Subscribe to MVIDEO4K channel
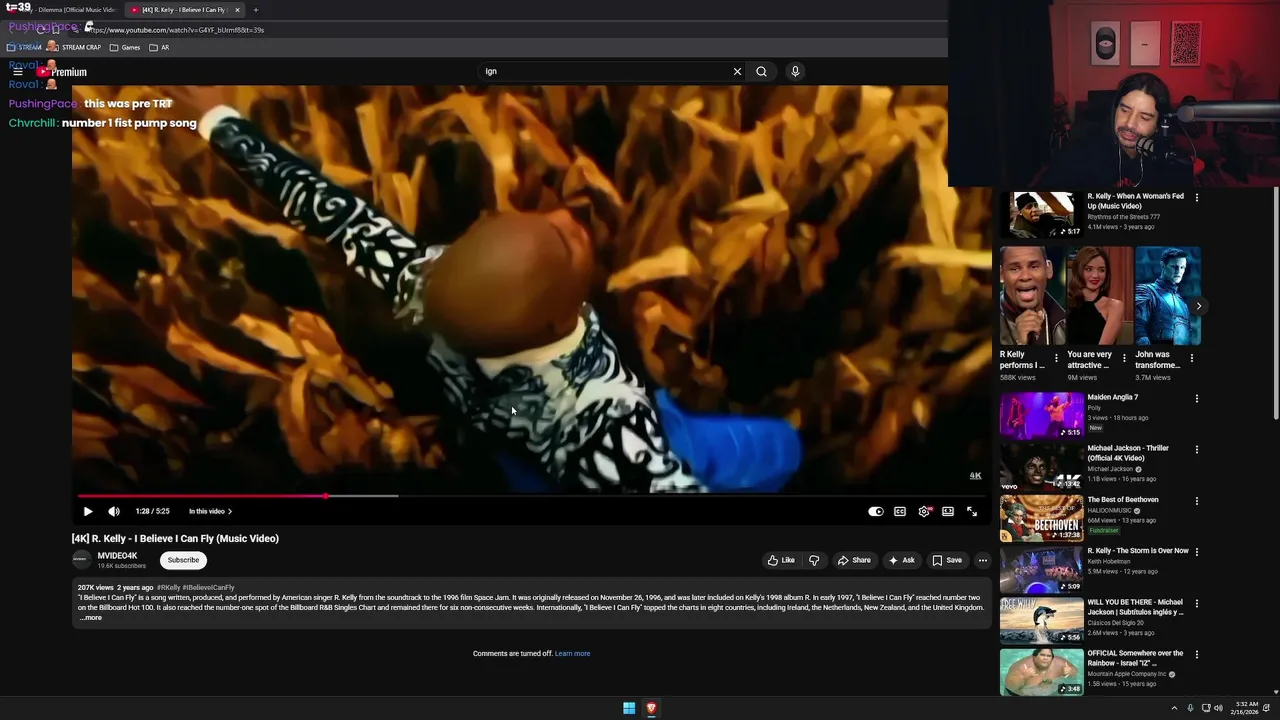1280x720 pixels. pyautogui.click(x=183, y=560)
